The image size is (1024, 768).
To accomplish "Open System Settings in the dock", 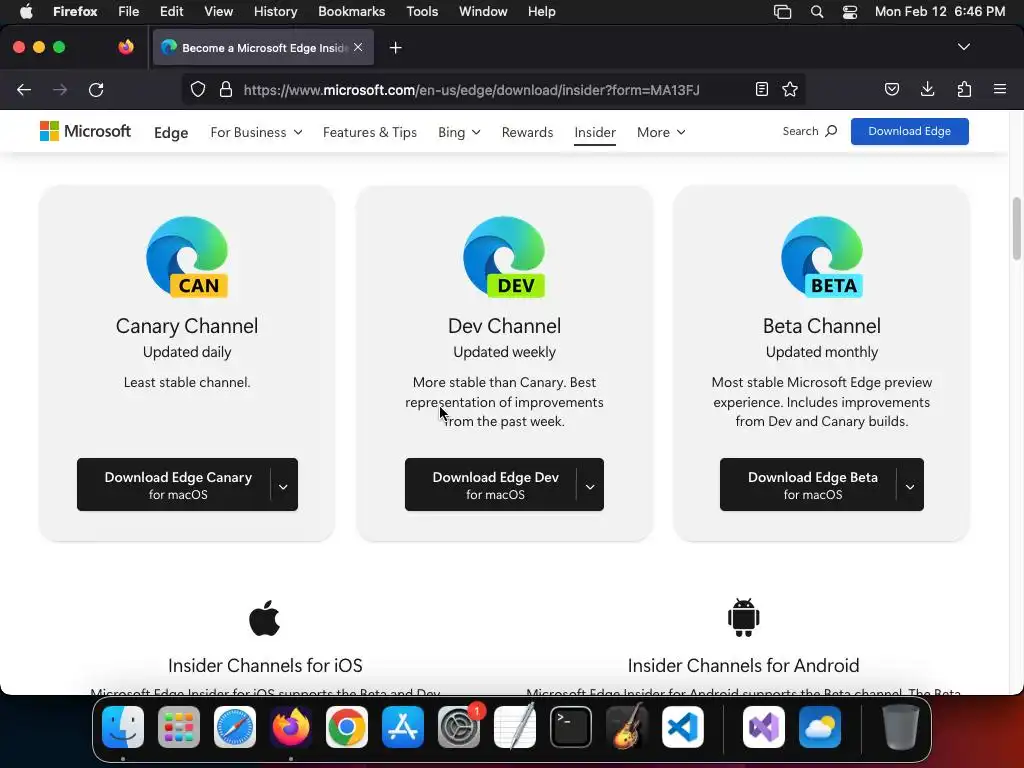I will click(458, 727).
